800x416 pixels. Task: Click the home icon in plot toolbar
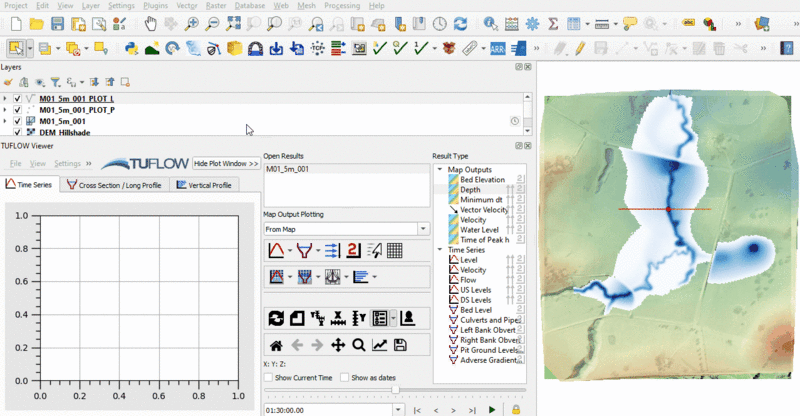(276, 345)
